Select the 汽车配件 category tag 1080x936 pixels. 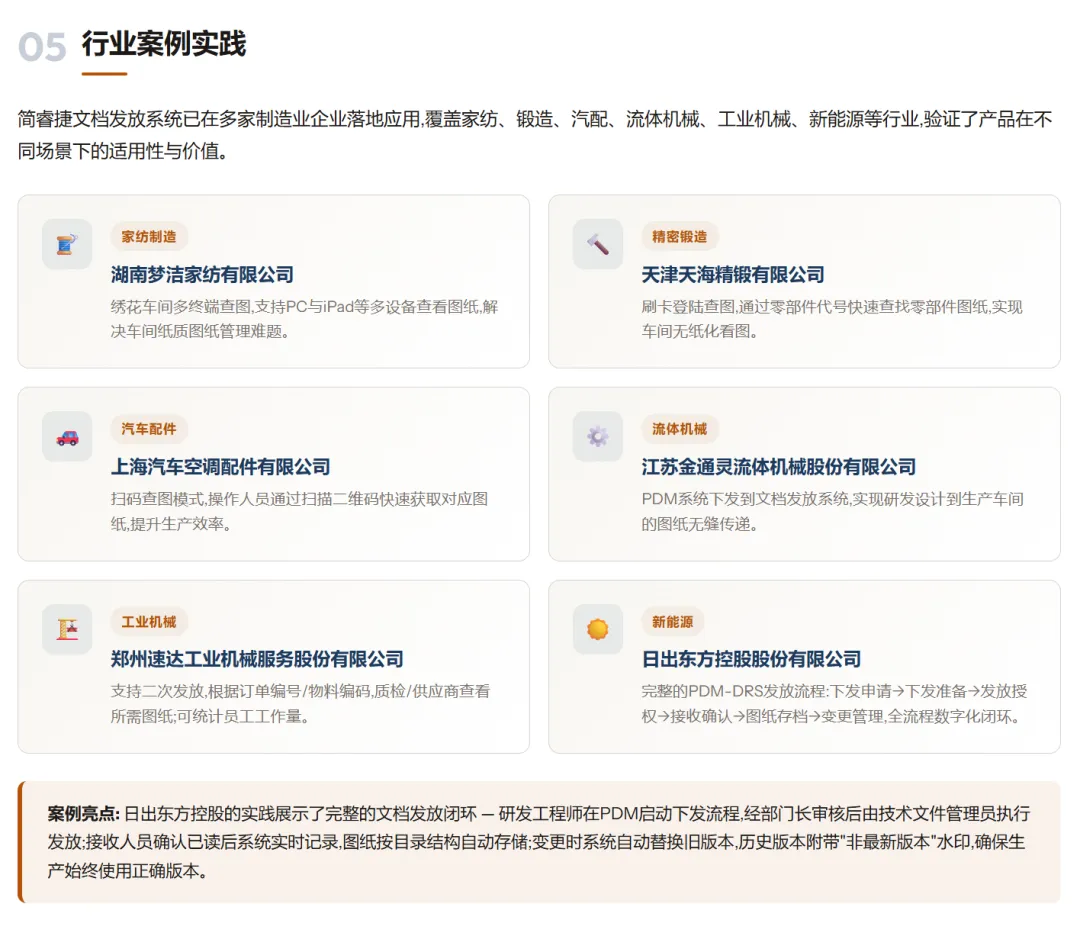(x=149, y=428)
